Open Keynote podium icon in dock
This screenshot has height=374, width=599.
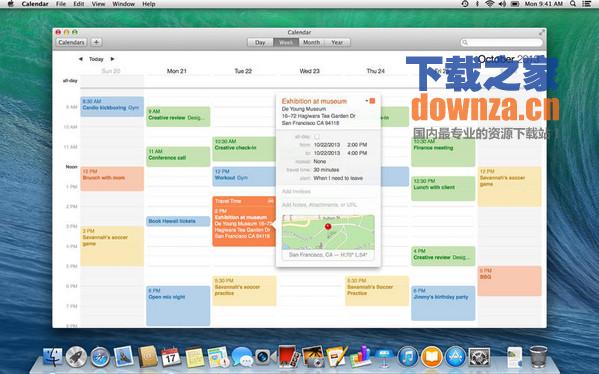[384, 357]
